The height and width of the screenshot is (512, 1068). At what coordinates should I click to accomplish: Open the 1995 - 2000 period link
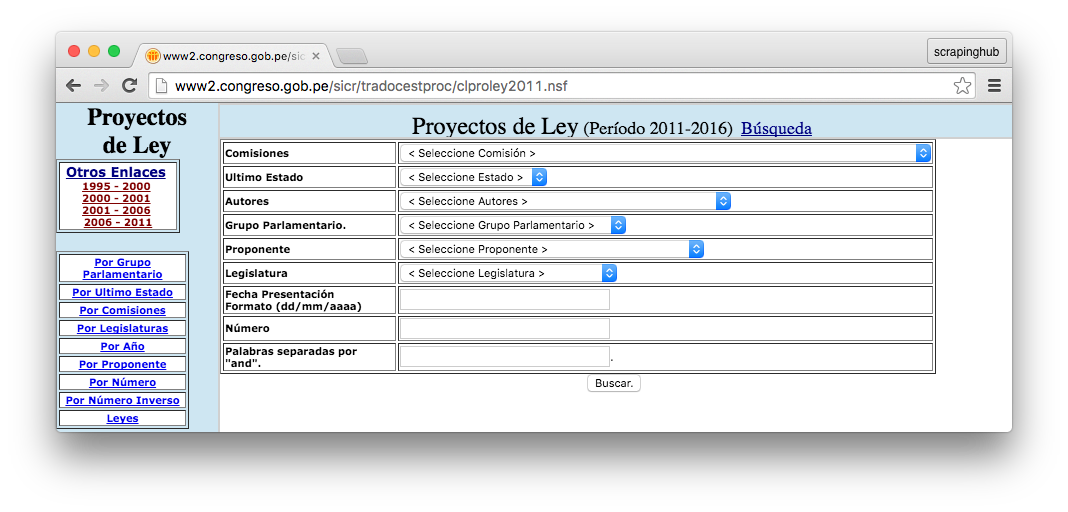tap(116, 187)
